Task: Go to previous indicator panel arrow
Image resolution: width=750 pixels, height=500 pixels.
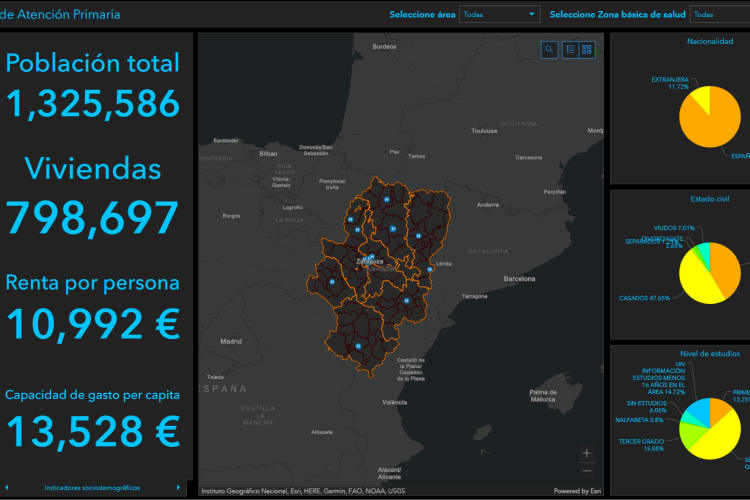Action: [6, 488]
